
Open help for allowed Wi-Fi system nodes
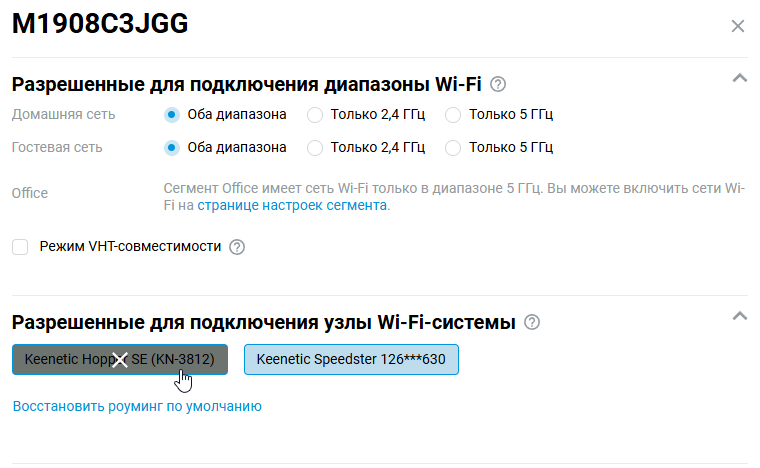[532, 323]
